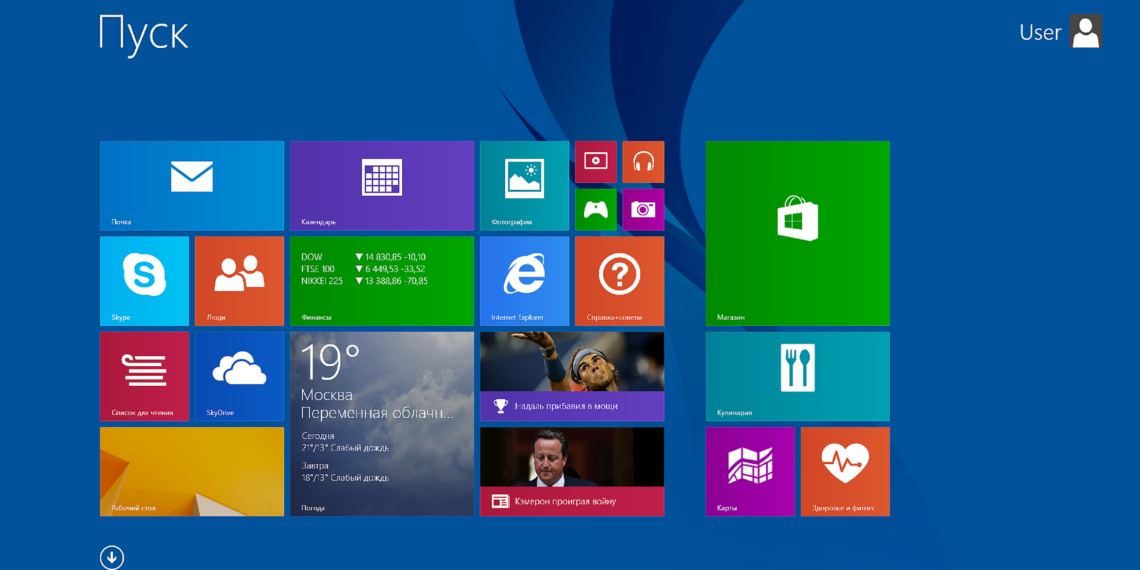Open the Desktop (Рабочий стол) tile
This screenshot has height=570, width=1140.
pos(191,471)
